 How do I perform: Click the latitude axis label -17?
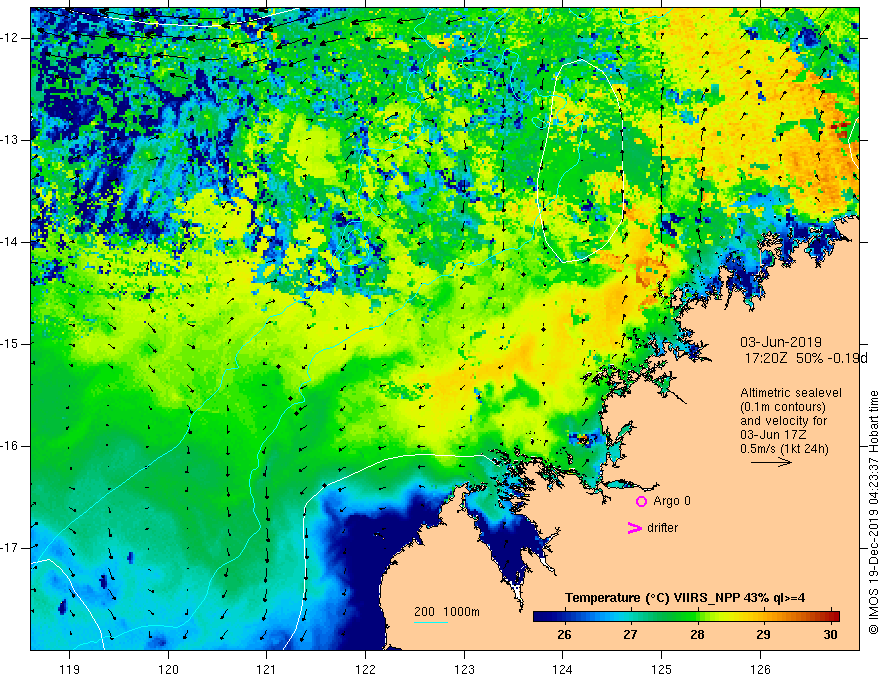[x=10, y=548]
